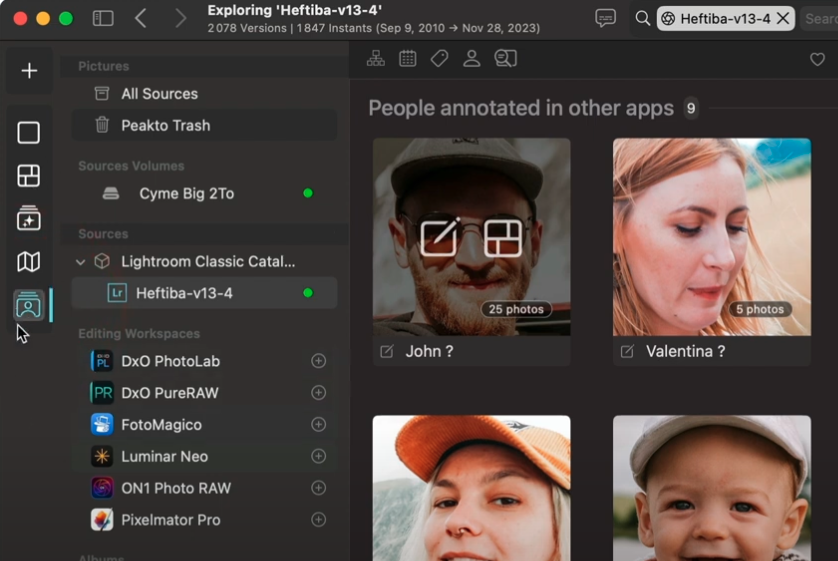Click the Heftiba-v13-4 green status dot

point(308,293)
